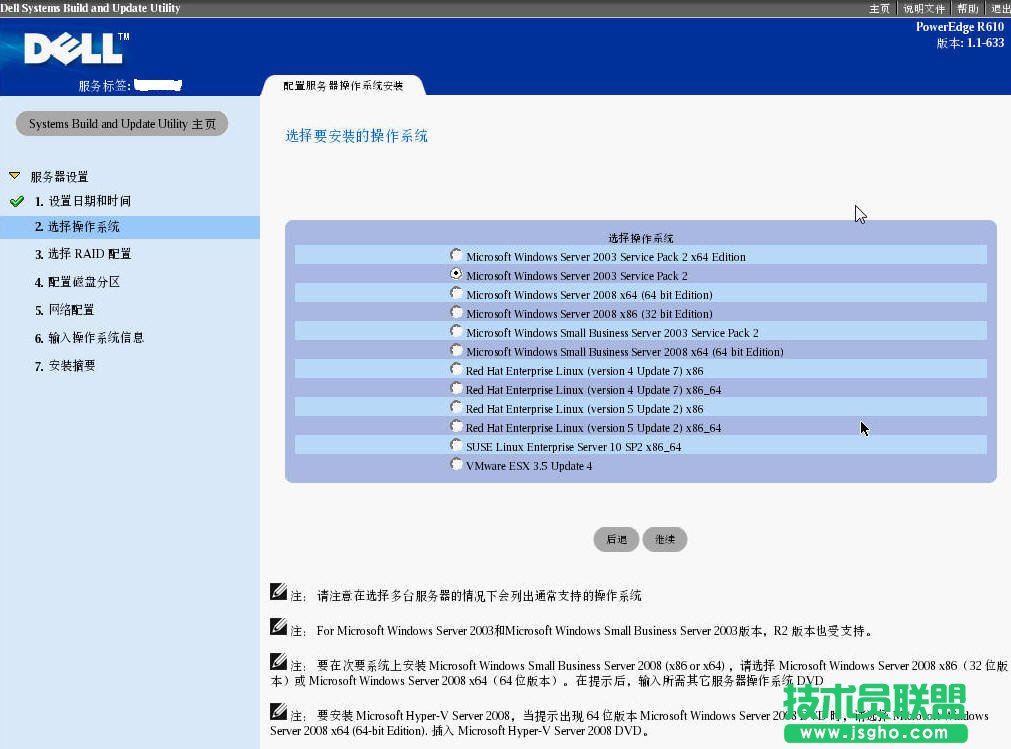The height and width of the screenshot is (749, 1011).
Task: Click the note icon beside the Hyper-V Server 2008 note
Action: pyautogui.click(x=277, y=711)
